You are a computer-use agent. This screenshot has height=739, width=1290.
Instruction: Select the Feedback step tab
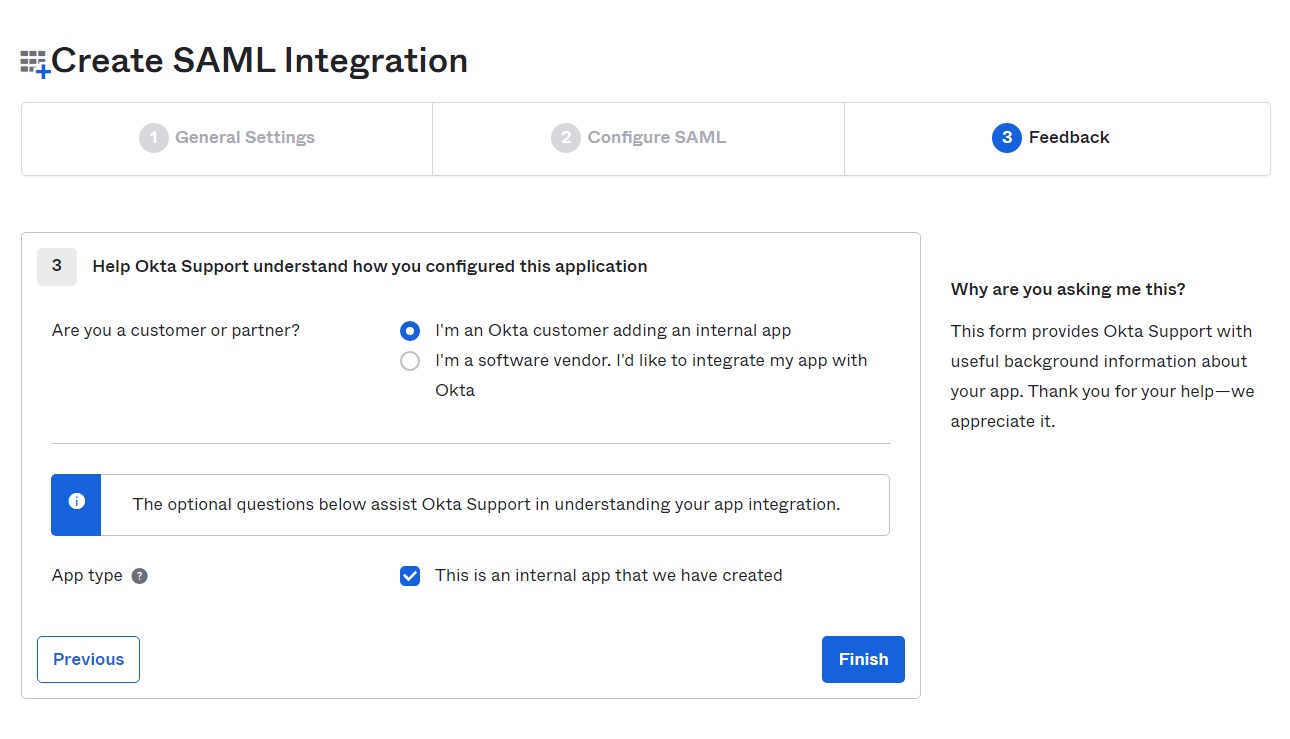coord(1057,138)
